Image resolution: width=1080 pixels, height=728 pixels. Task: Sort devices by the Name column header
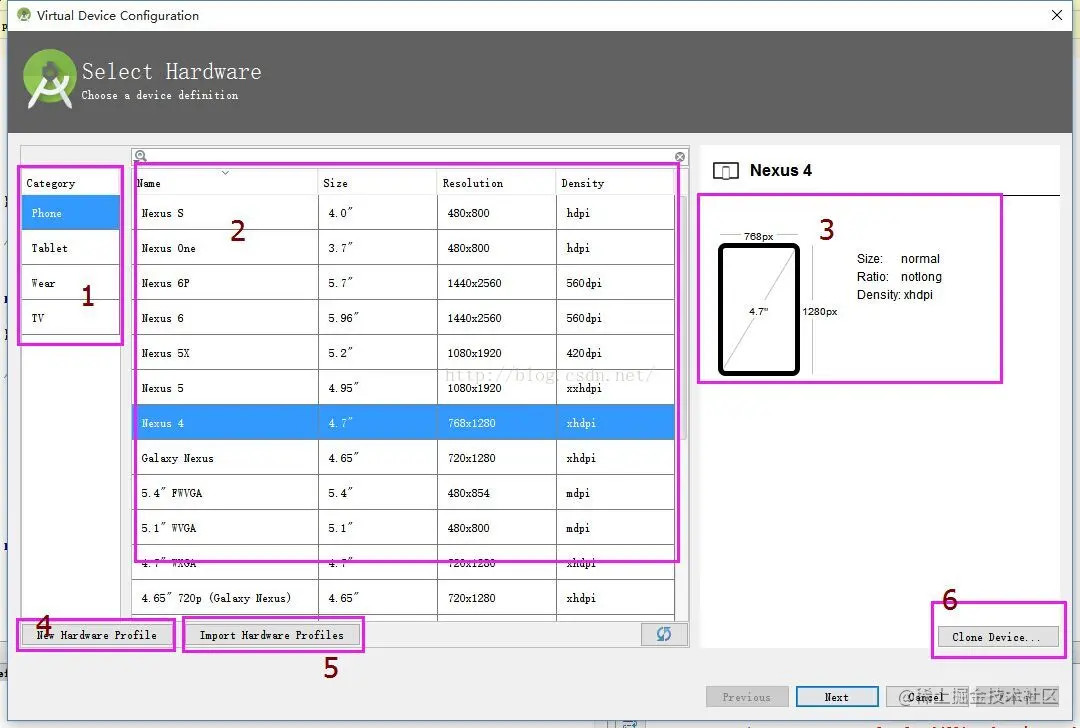click(x=225, y=183)
